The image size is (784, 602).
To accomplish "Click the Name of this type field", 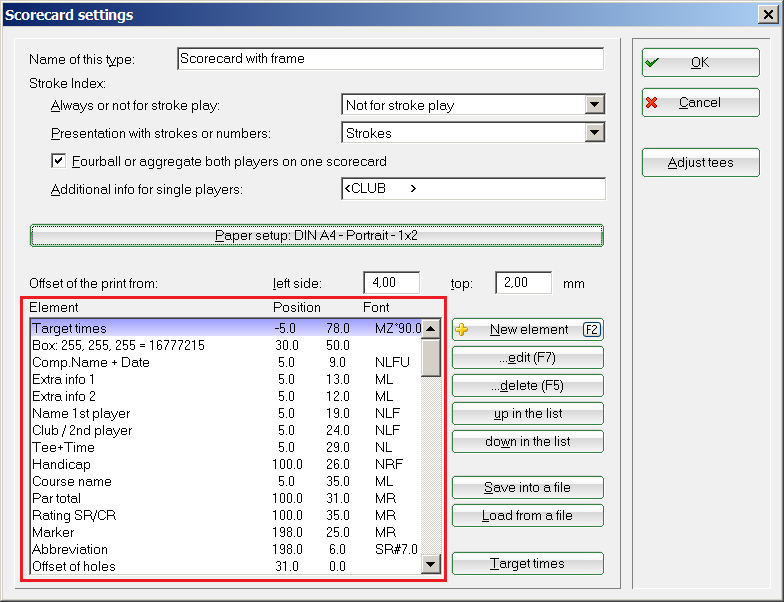I will point(390,59).
